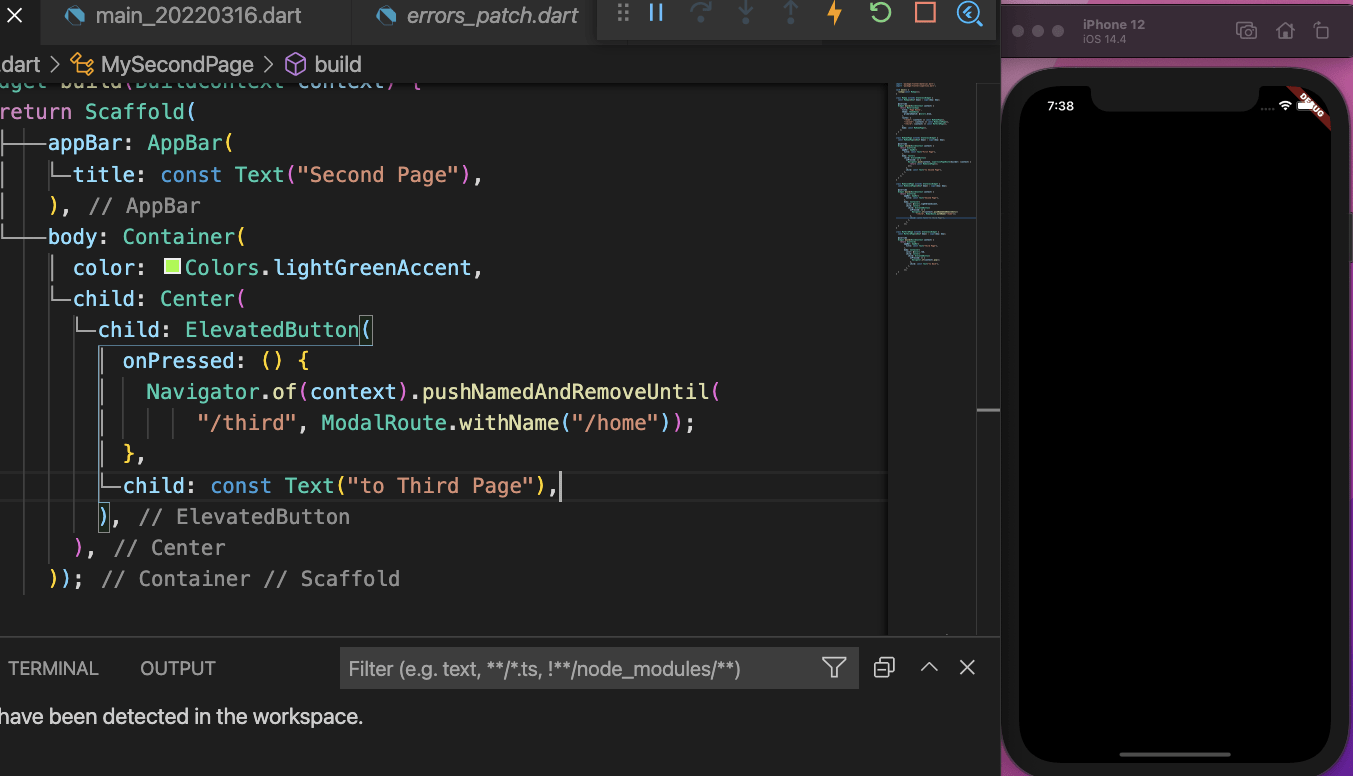Click the appBar: AppBar line
Image resolution: width=1353 pixels, height=776 pixels.
(140, 143)
